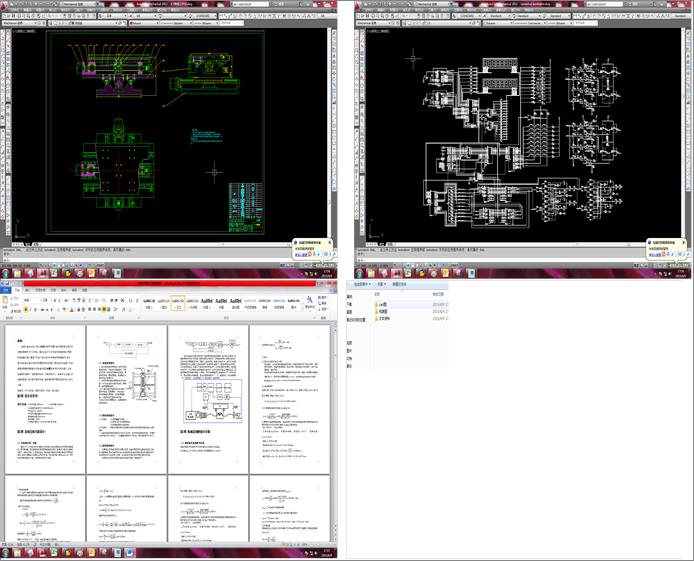
Task: Open the File tab in Word
Action: click(6, 290)
